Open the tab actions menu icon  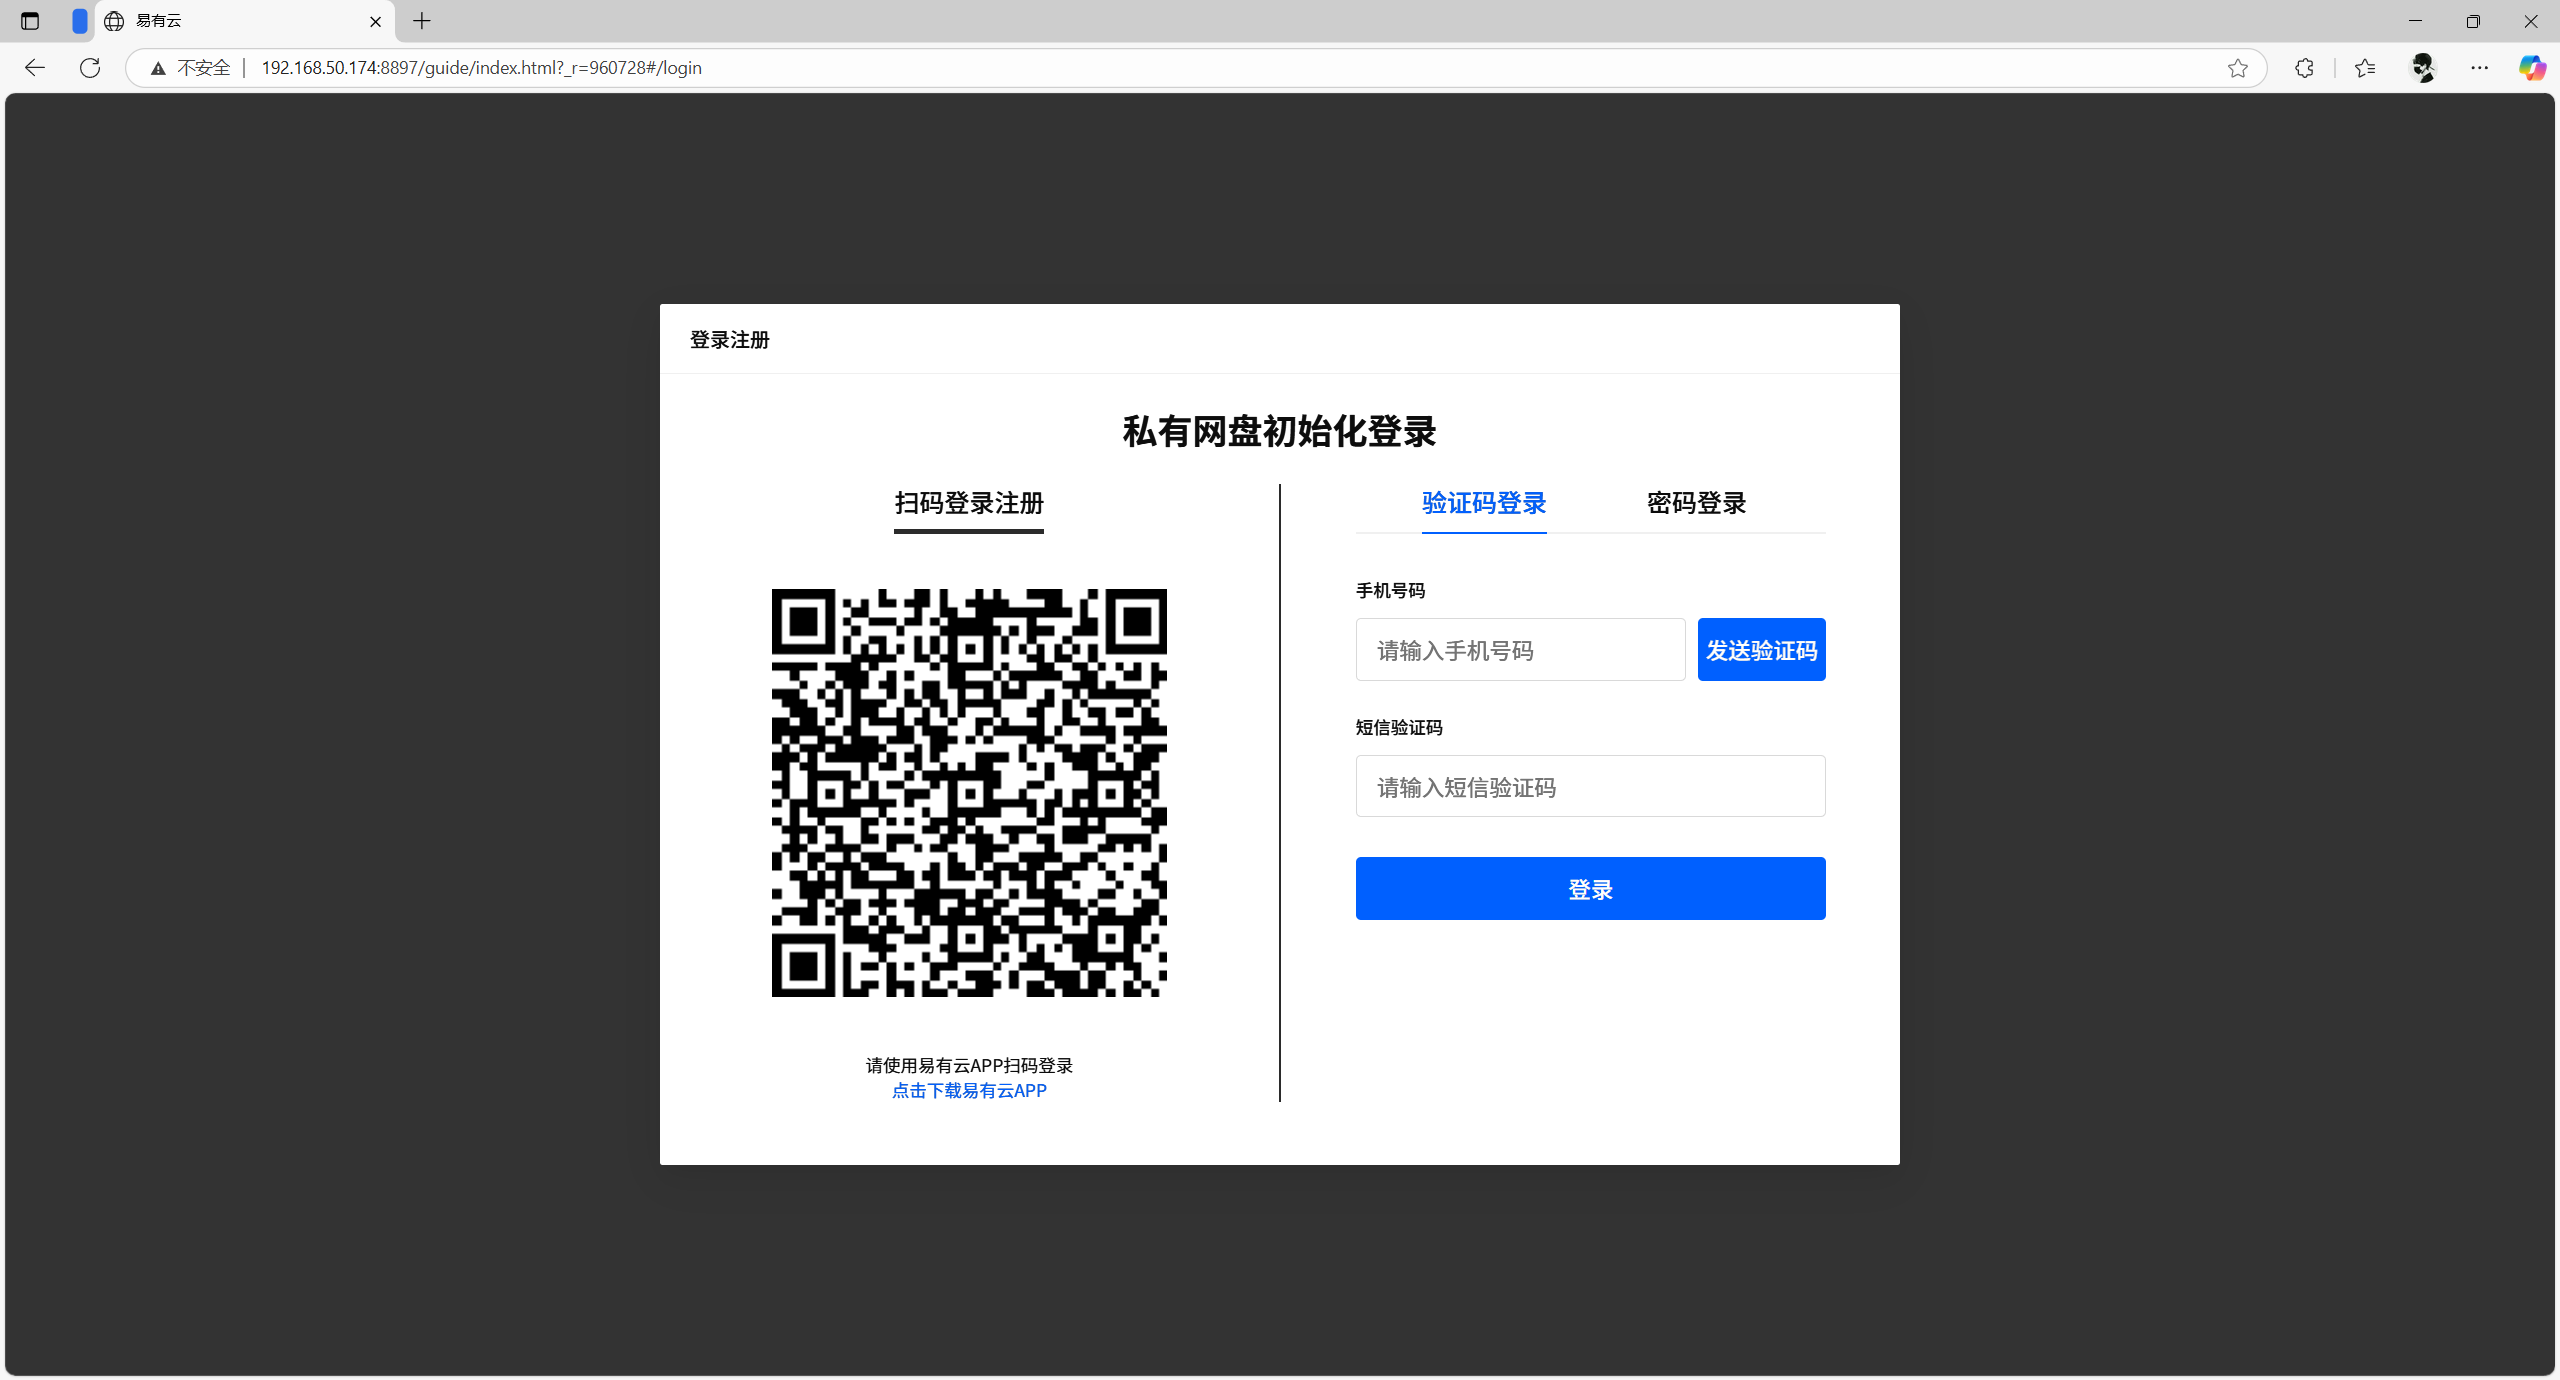pos(30,21)
